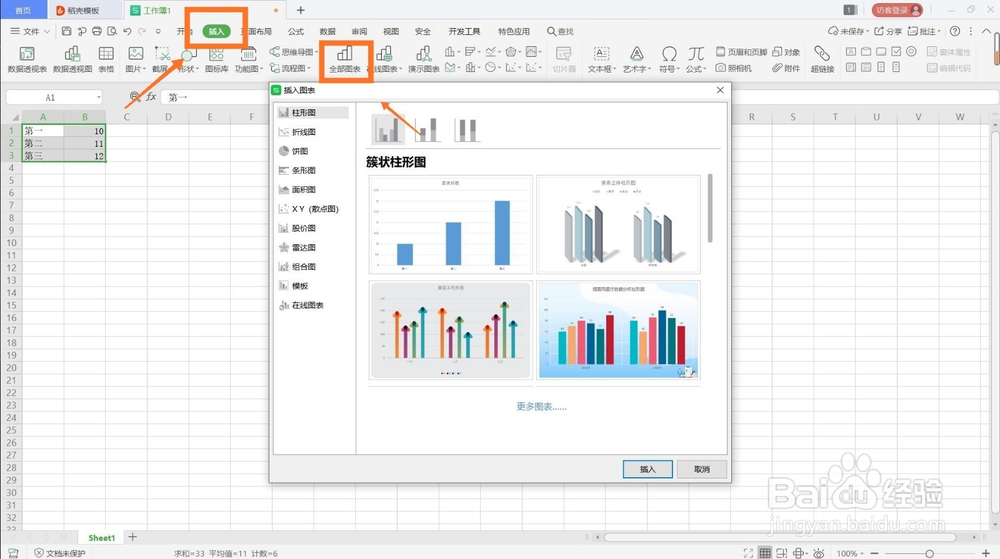Click the chart dialog vertical scrollbar

[x=710, y=208]
